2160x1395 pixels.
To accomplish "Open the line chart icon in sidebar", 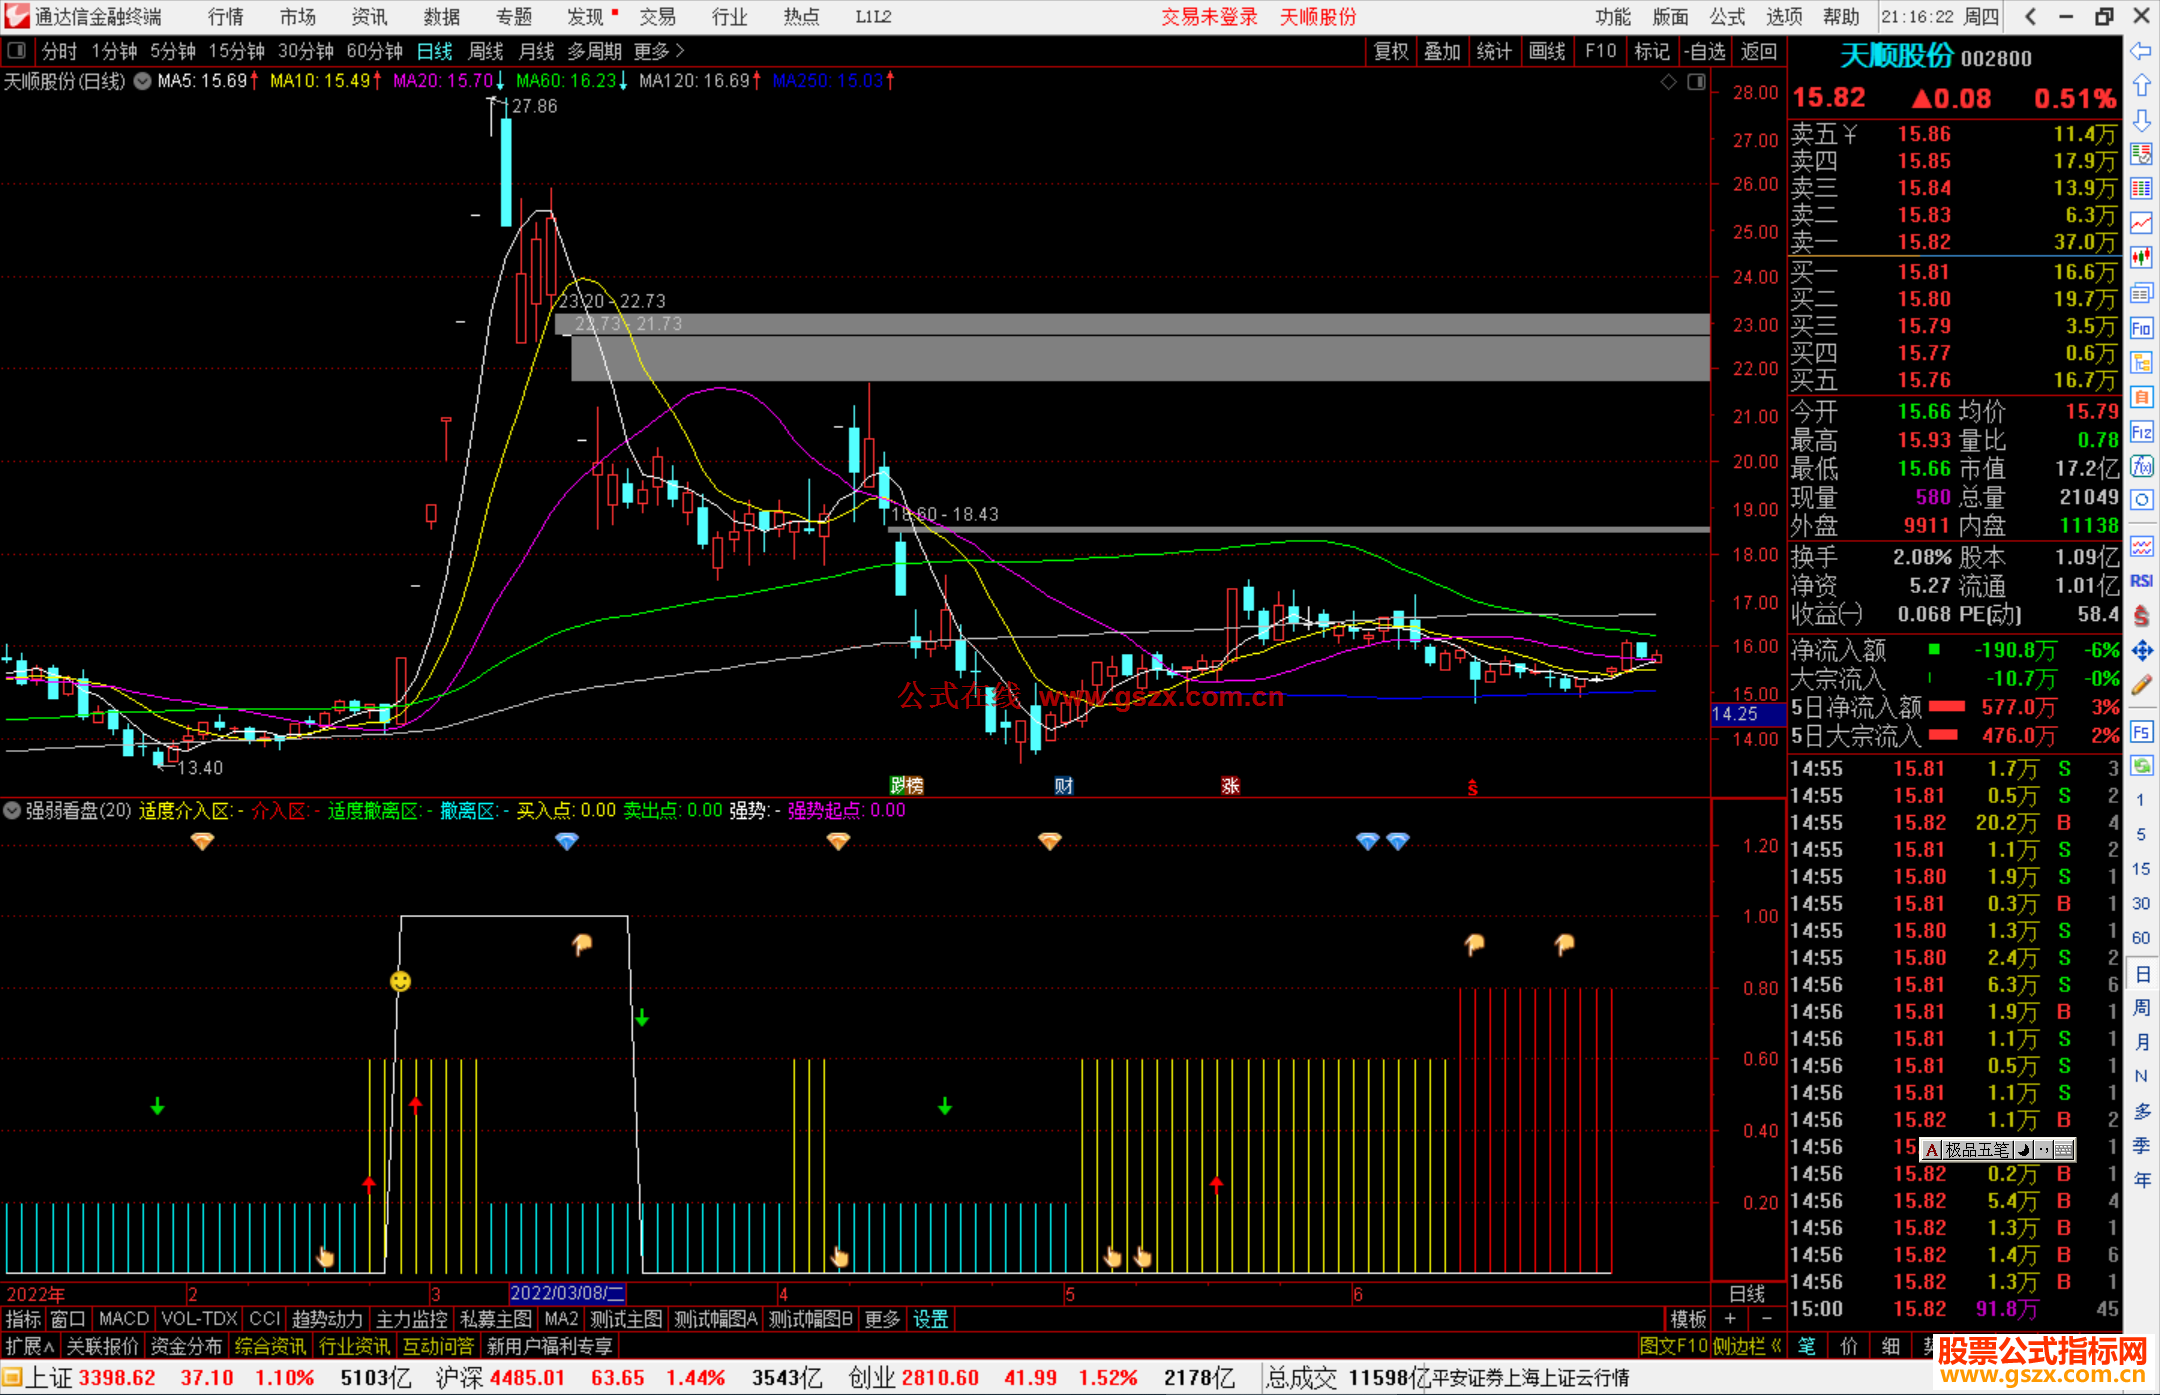I will click(2141, 222).
